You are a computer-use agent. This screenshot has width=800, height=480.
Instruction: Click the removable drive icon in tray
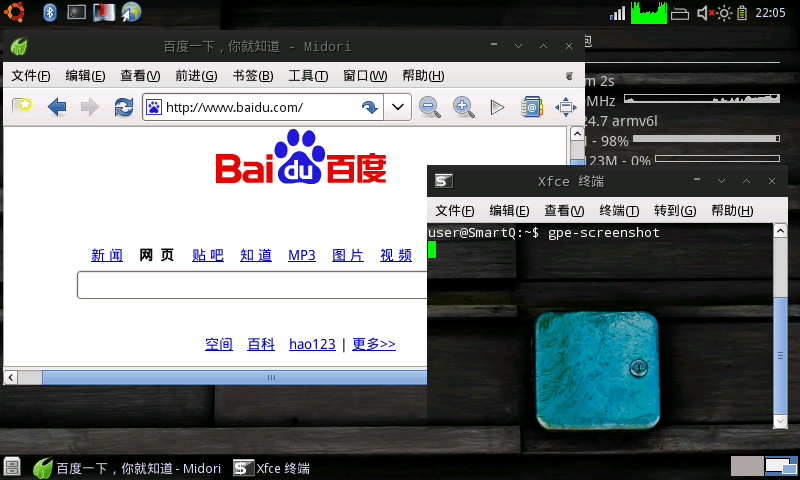[x=680, y=14]
